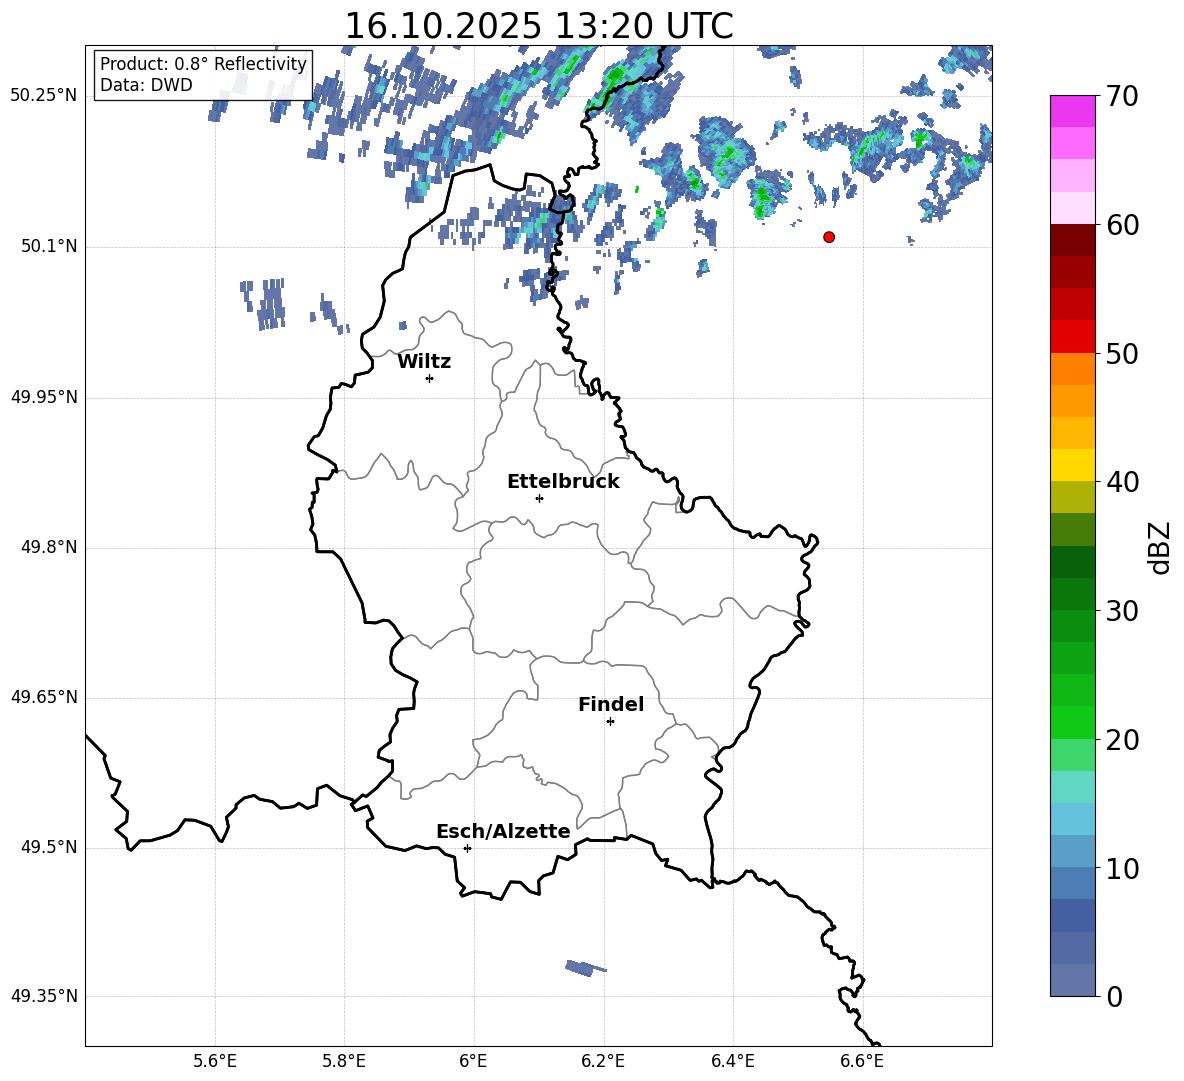Click the Ettelbruck station cross marker
This screenshot has height=1081, width=1184.
[x=539, y=498]
